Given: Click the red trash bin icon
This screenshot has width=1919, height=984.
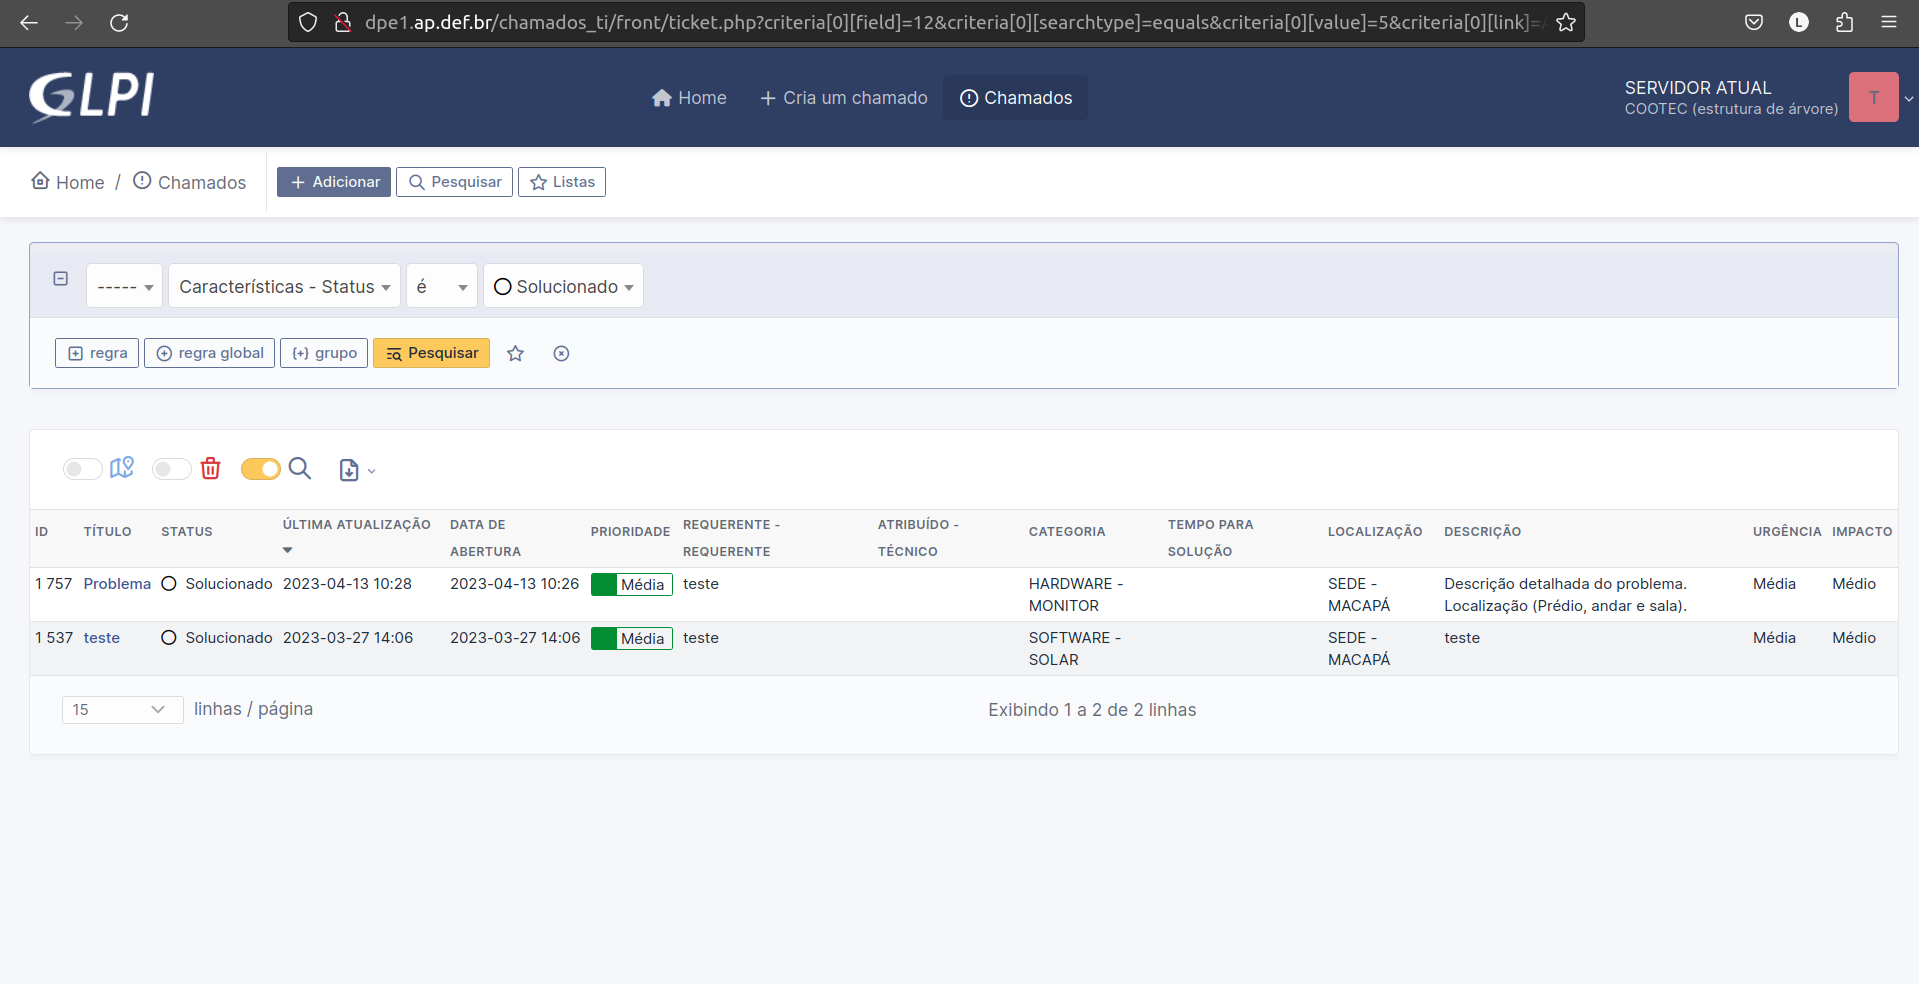Looking at the screenshot, I should (x=210, y=468).
